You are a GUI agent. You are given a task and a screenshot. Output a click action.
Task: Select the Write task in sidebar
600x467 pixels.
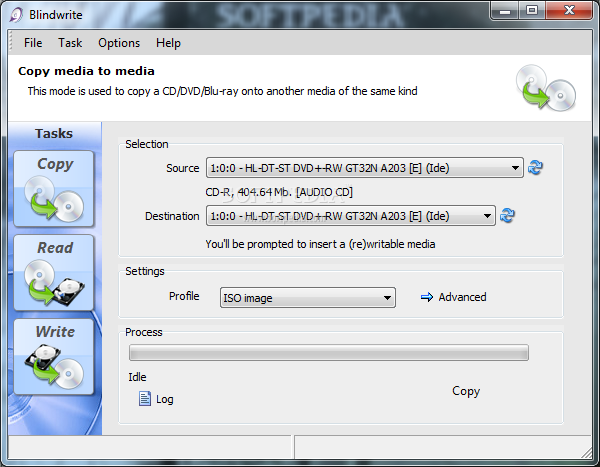coord(54,356)
